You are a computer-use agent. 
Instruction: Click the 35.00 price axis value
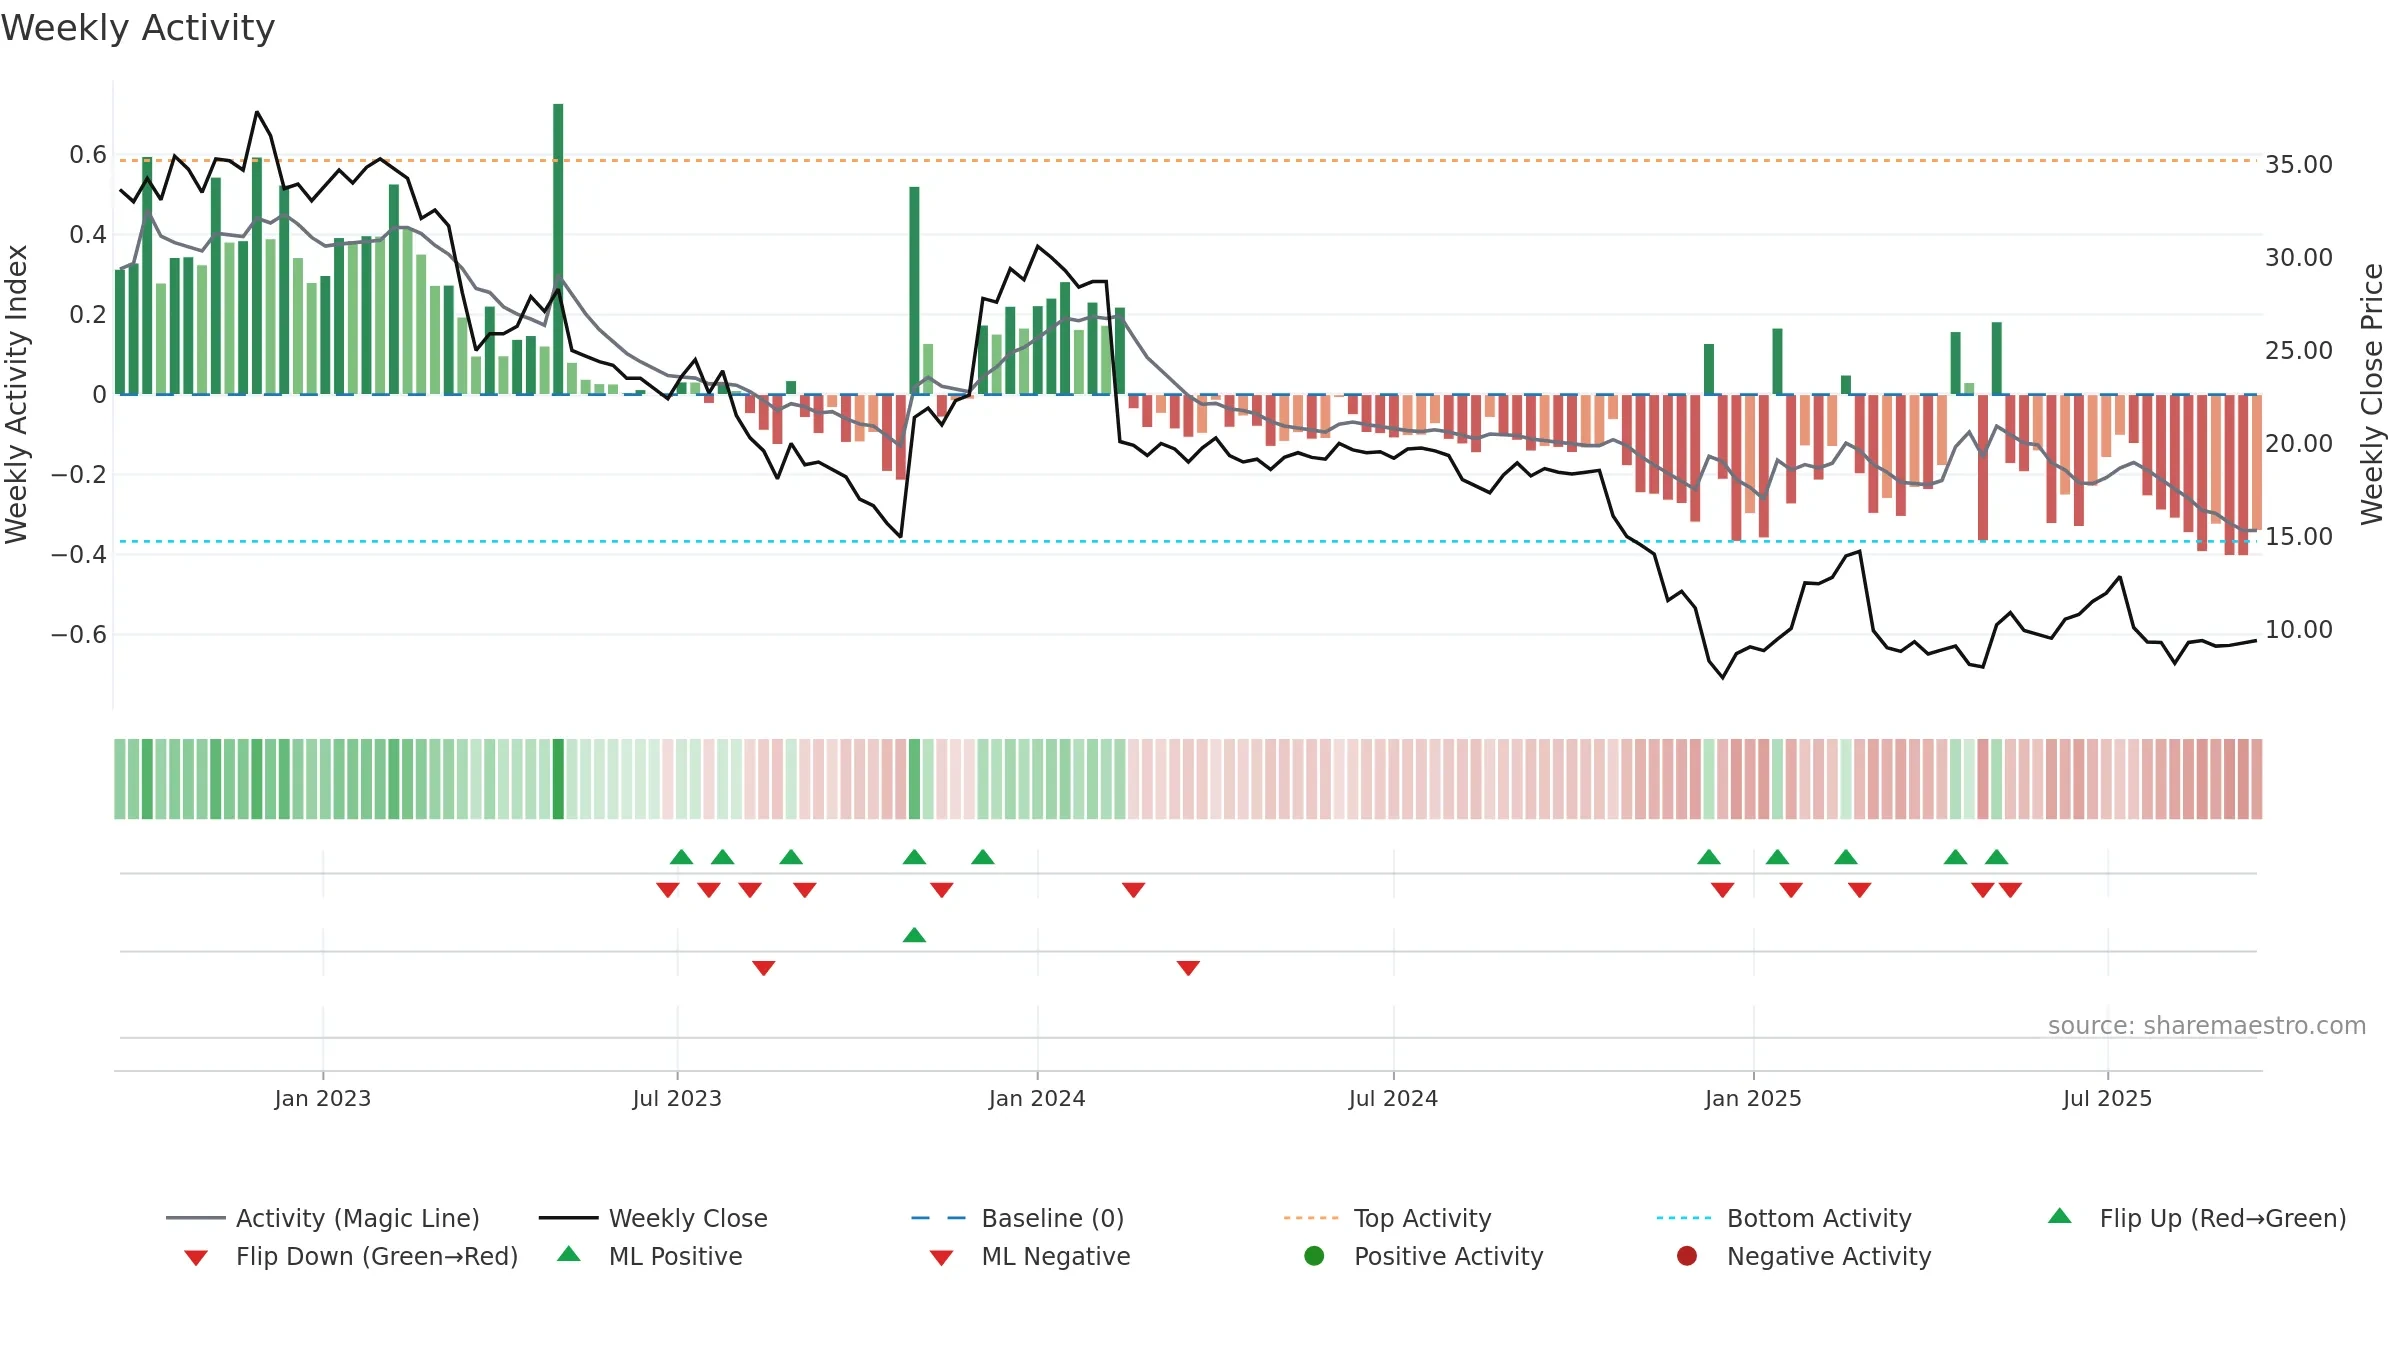(x=2298, y=164)
